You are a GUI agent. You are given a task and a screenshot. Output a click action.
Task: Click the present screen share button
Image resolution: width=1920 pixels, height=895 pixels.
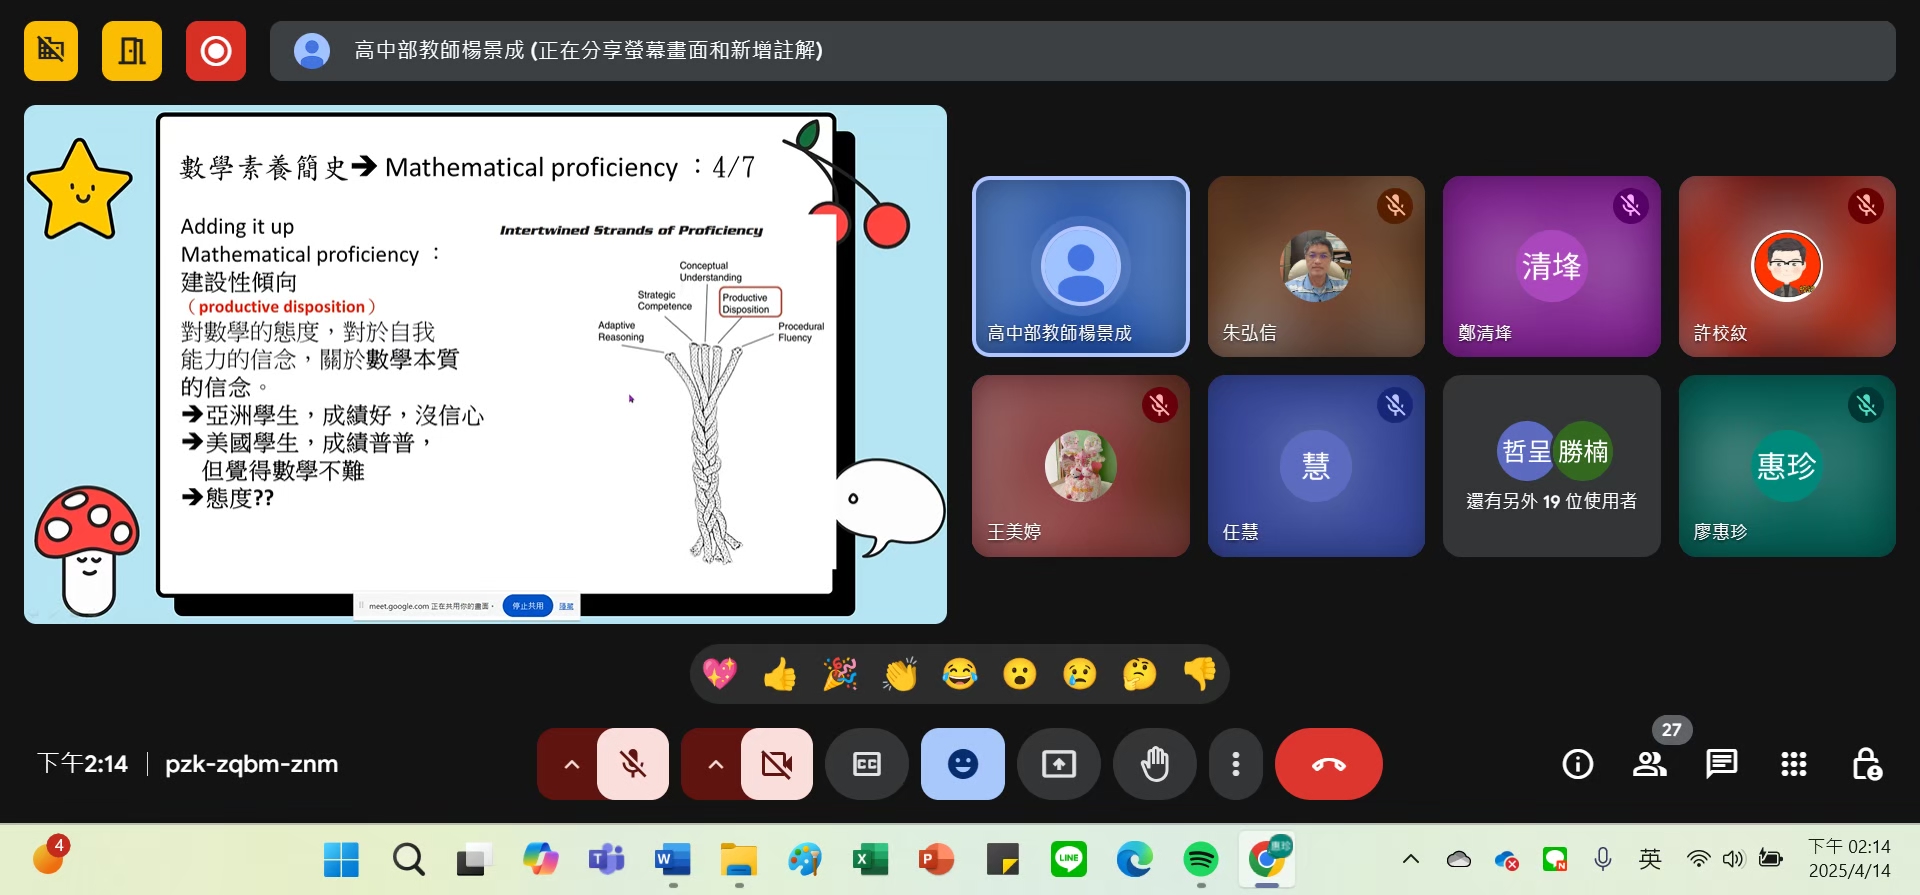(1058, 765)
